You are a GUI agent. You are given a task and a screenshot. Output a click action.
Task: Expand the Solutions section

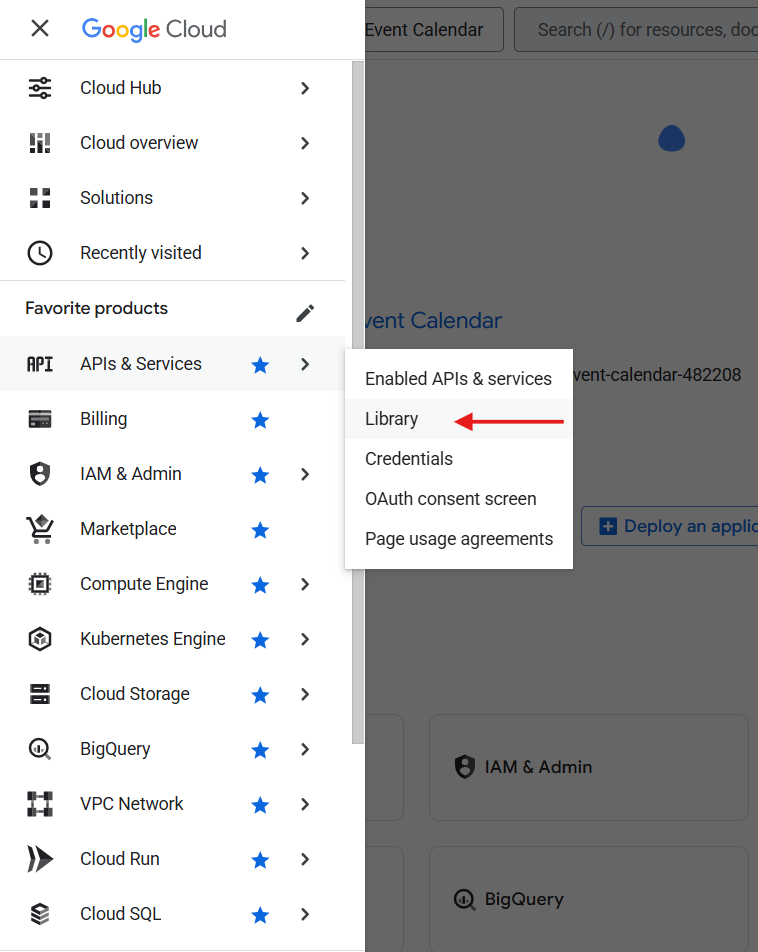coord(304,198)
